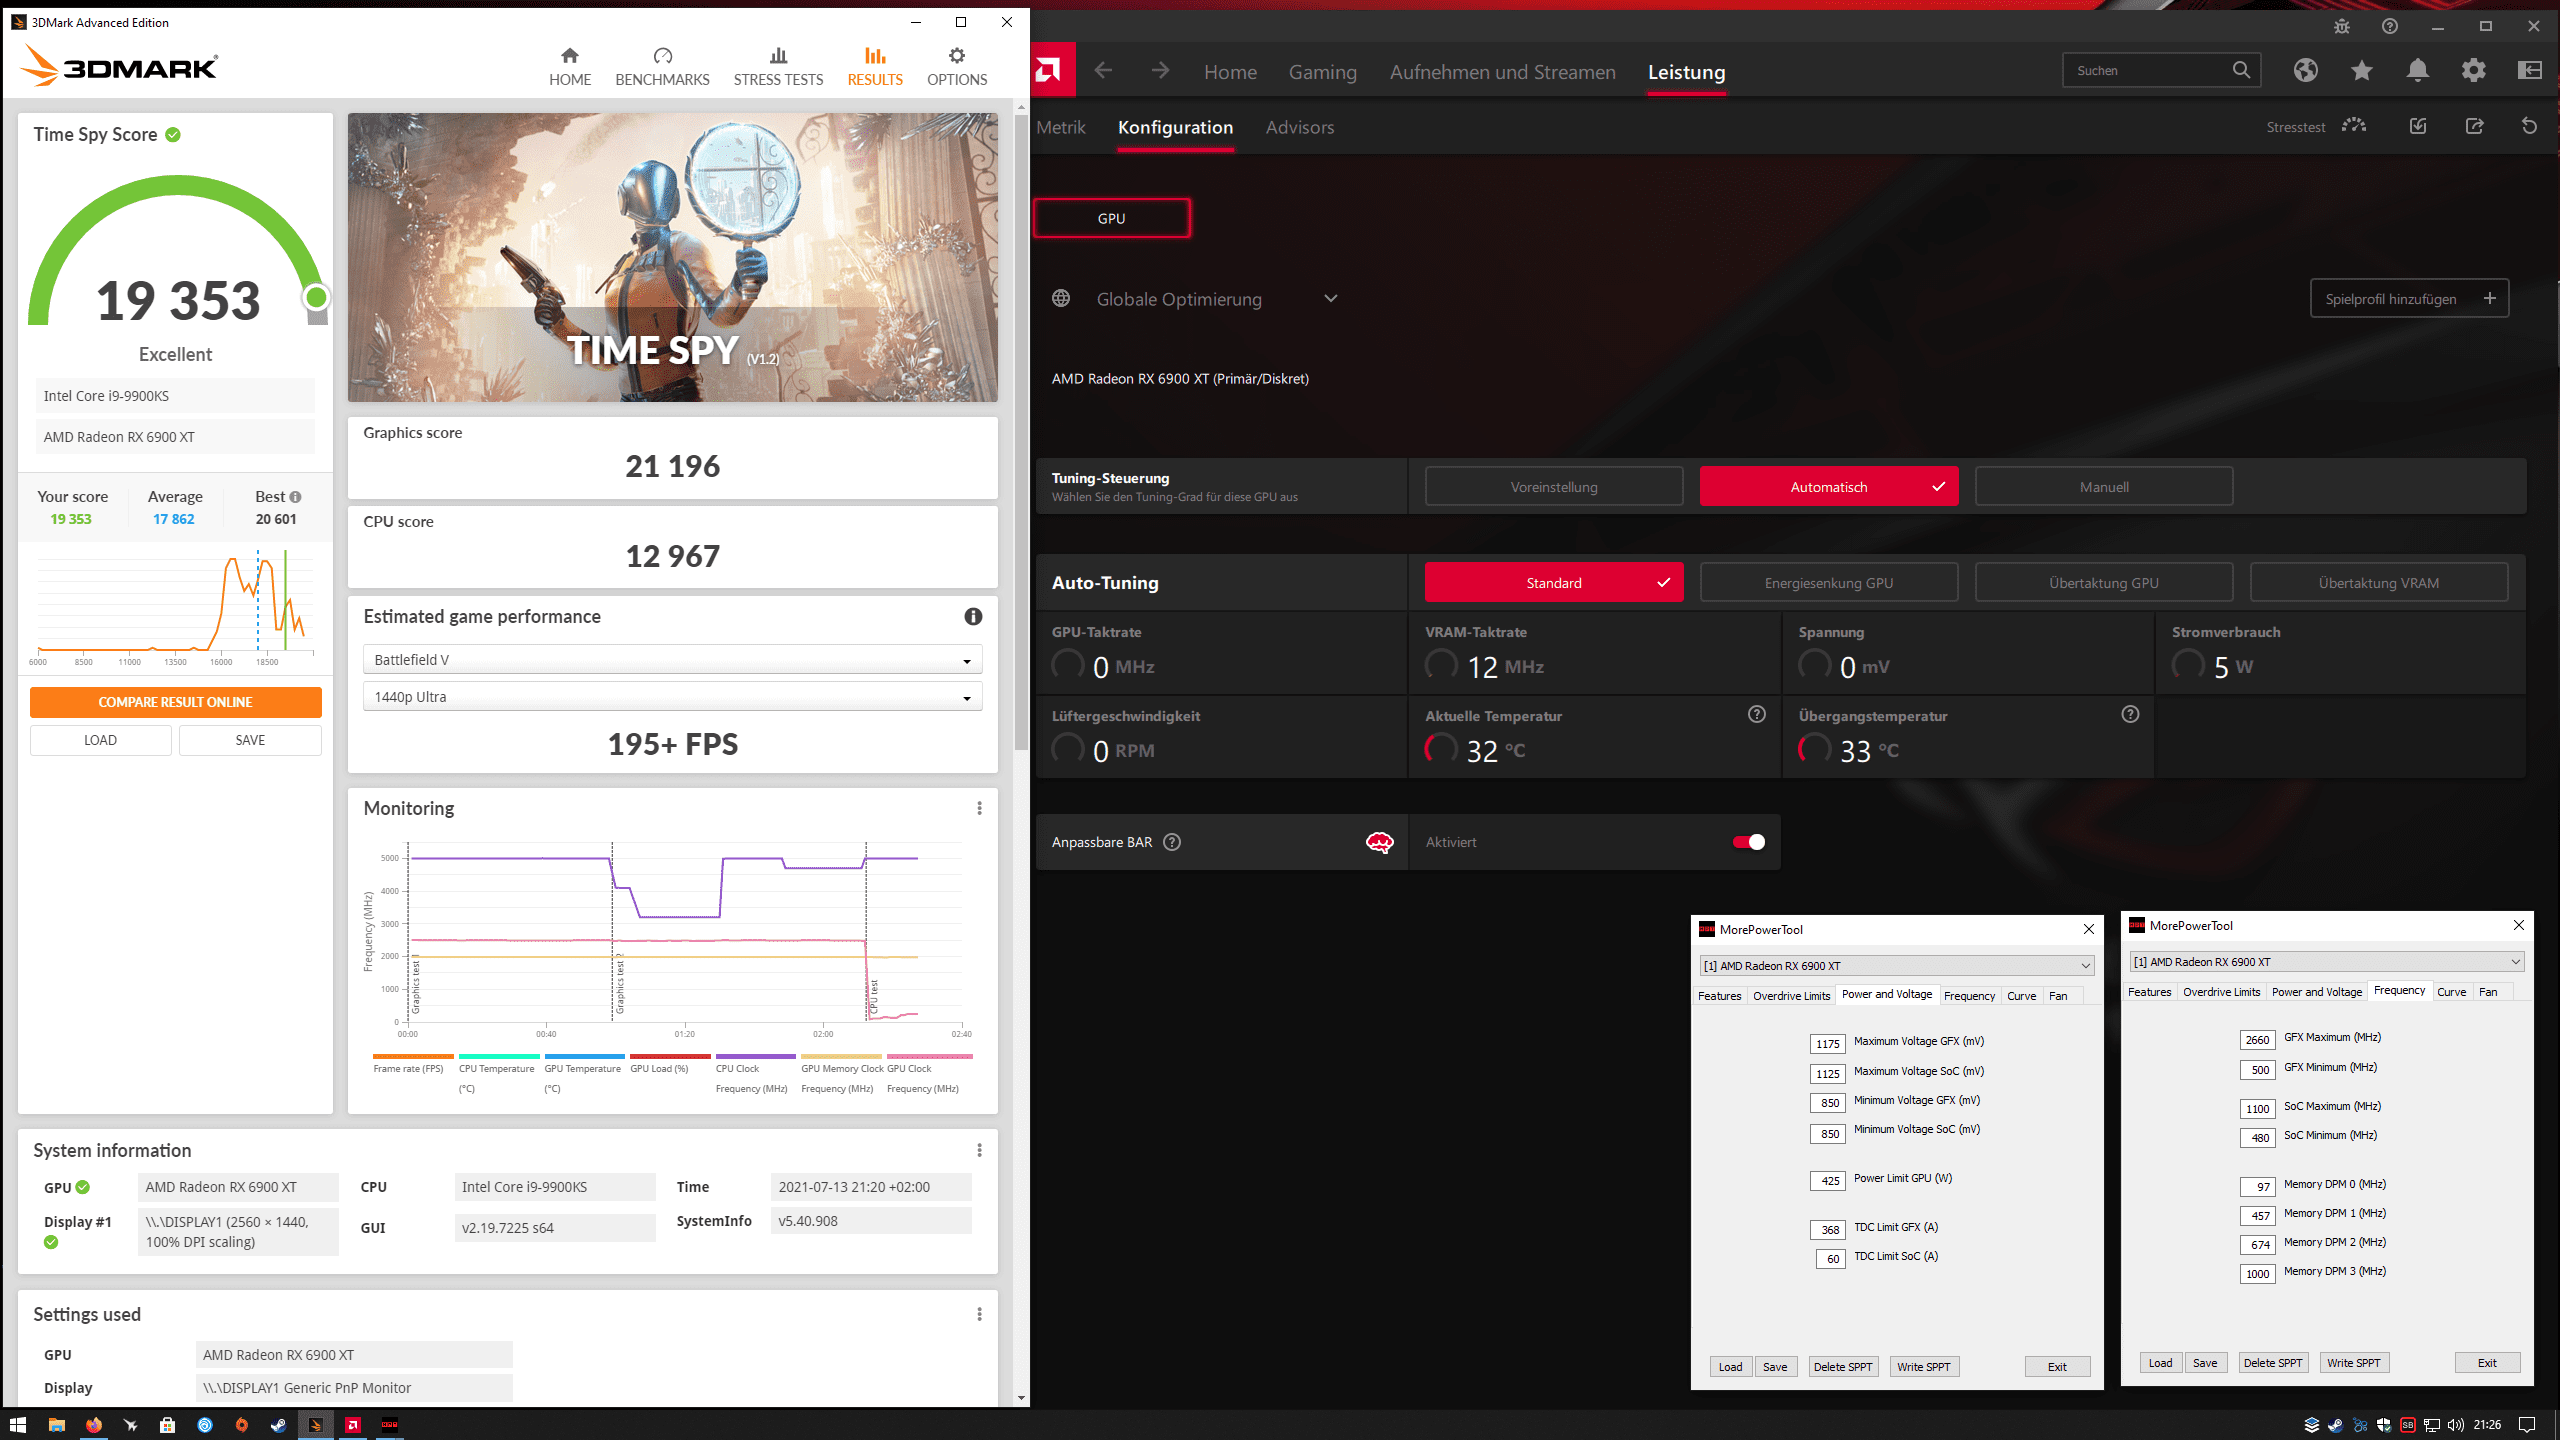Switch to Advisors sub-tab
Viewport: 2560px width, 1440px height.
[1299, 127]
